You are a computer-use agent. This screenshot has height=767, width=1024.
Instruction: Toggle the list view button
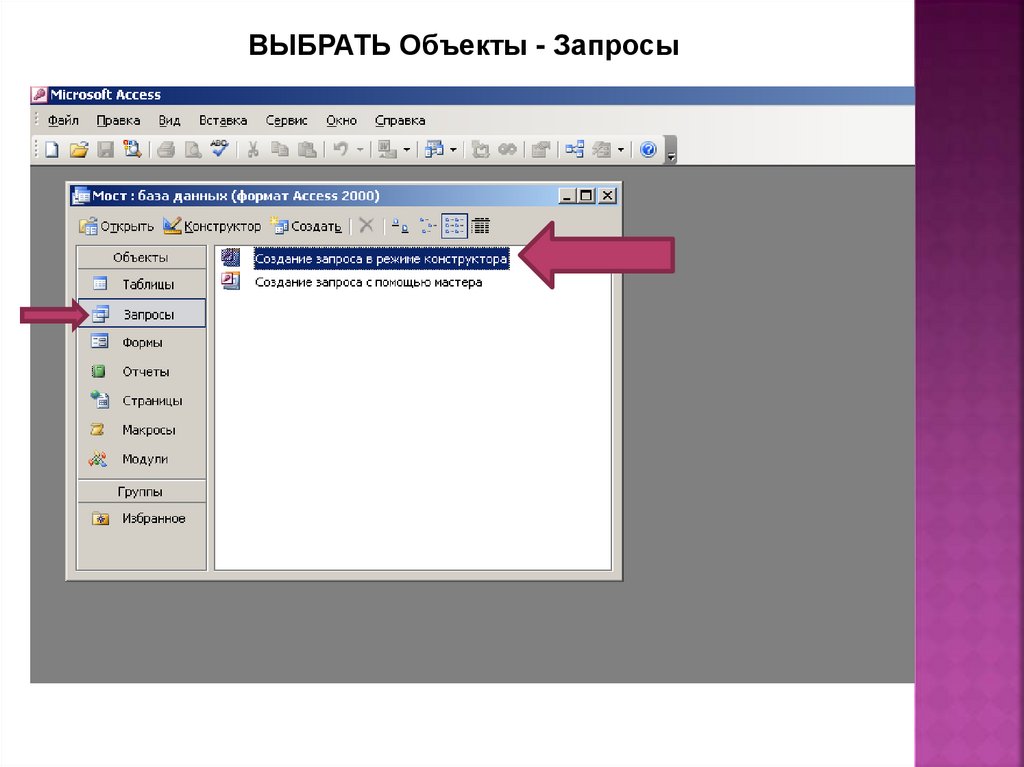454,226
